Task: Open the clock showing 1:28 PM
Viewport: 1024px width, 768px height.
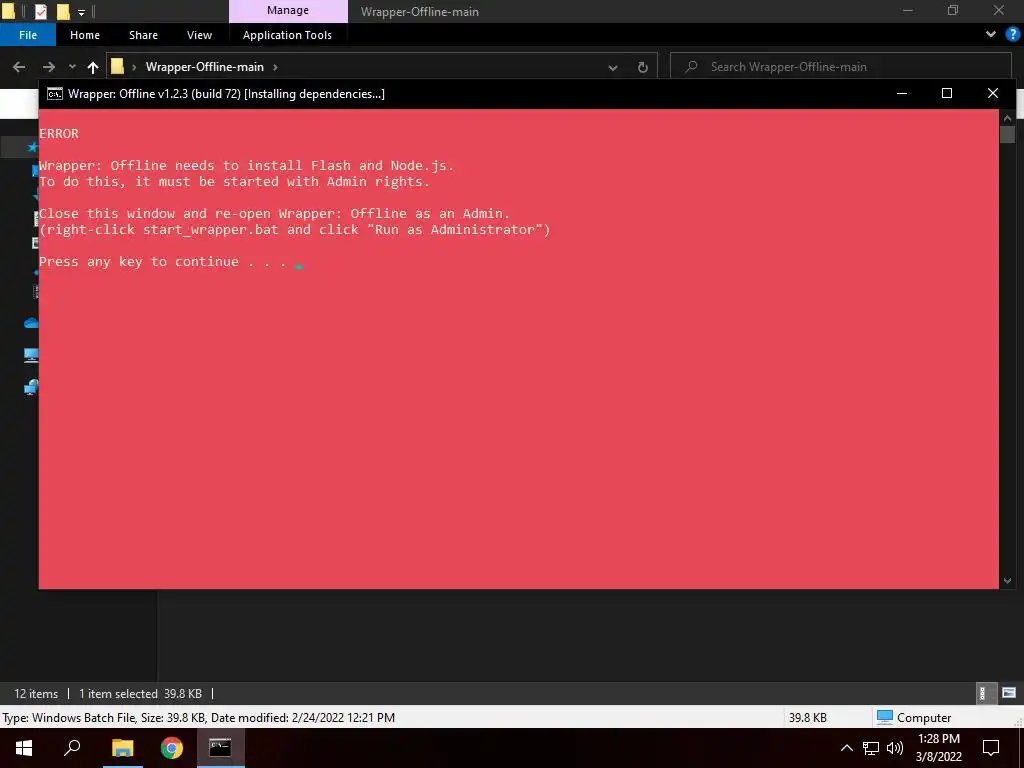Action: pos(938,748)
